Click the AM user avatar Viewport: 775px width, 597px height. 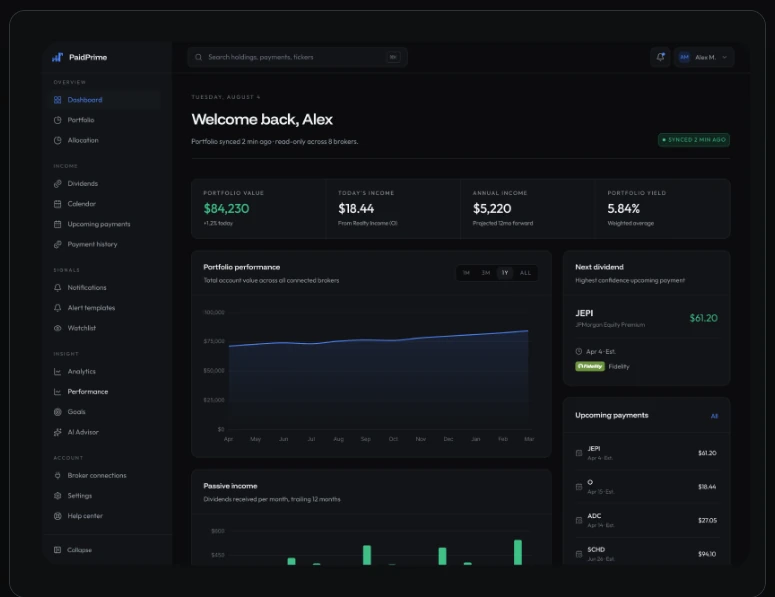coord(684,57)
